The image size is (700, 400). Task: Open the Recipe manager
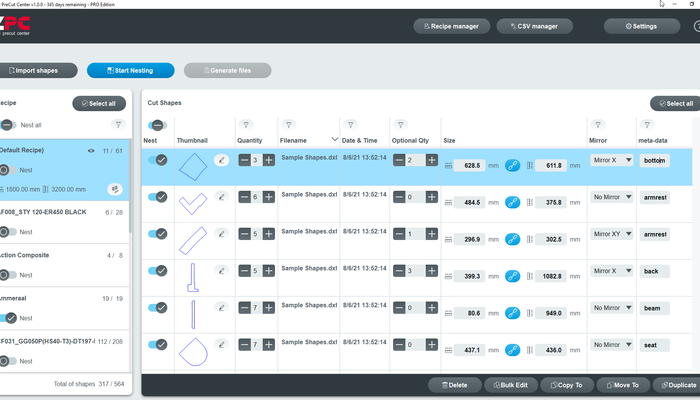451,26
